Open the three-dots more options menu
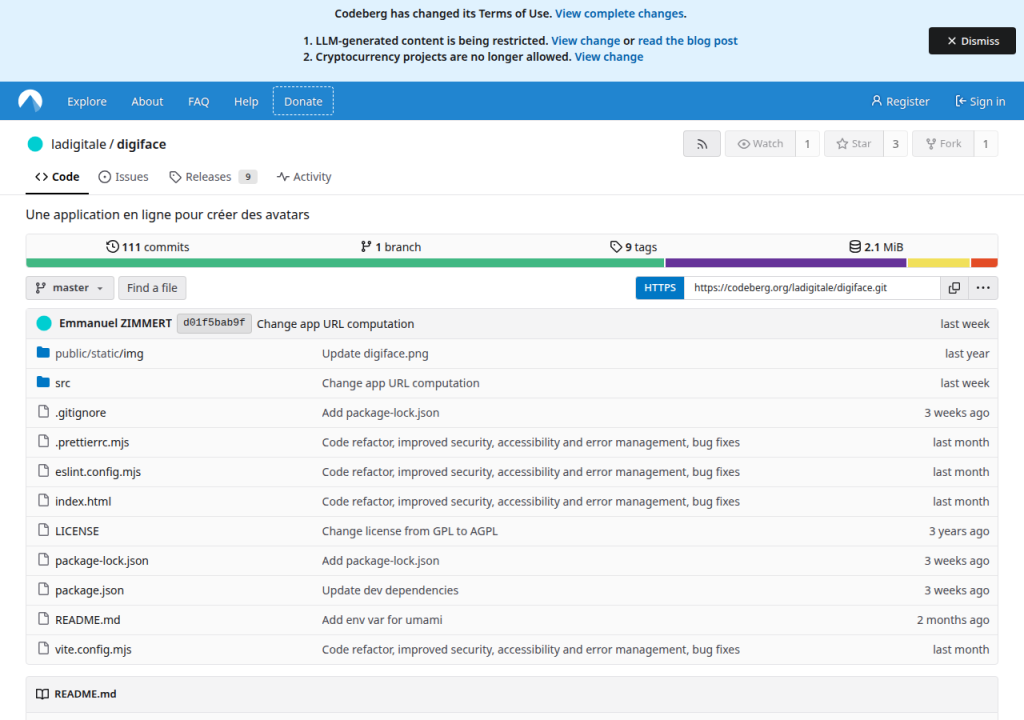1024x720 pixels. tap(983, 287)
